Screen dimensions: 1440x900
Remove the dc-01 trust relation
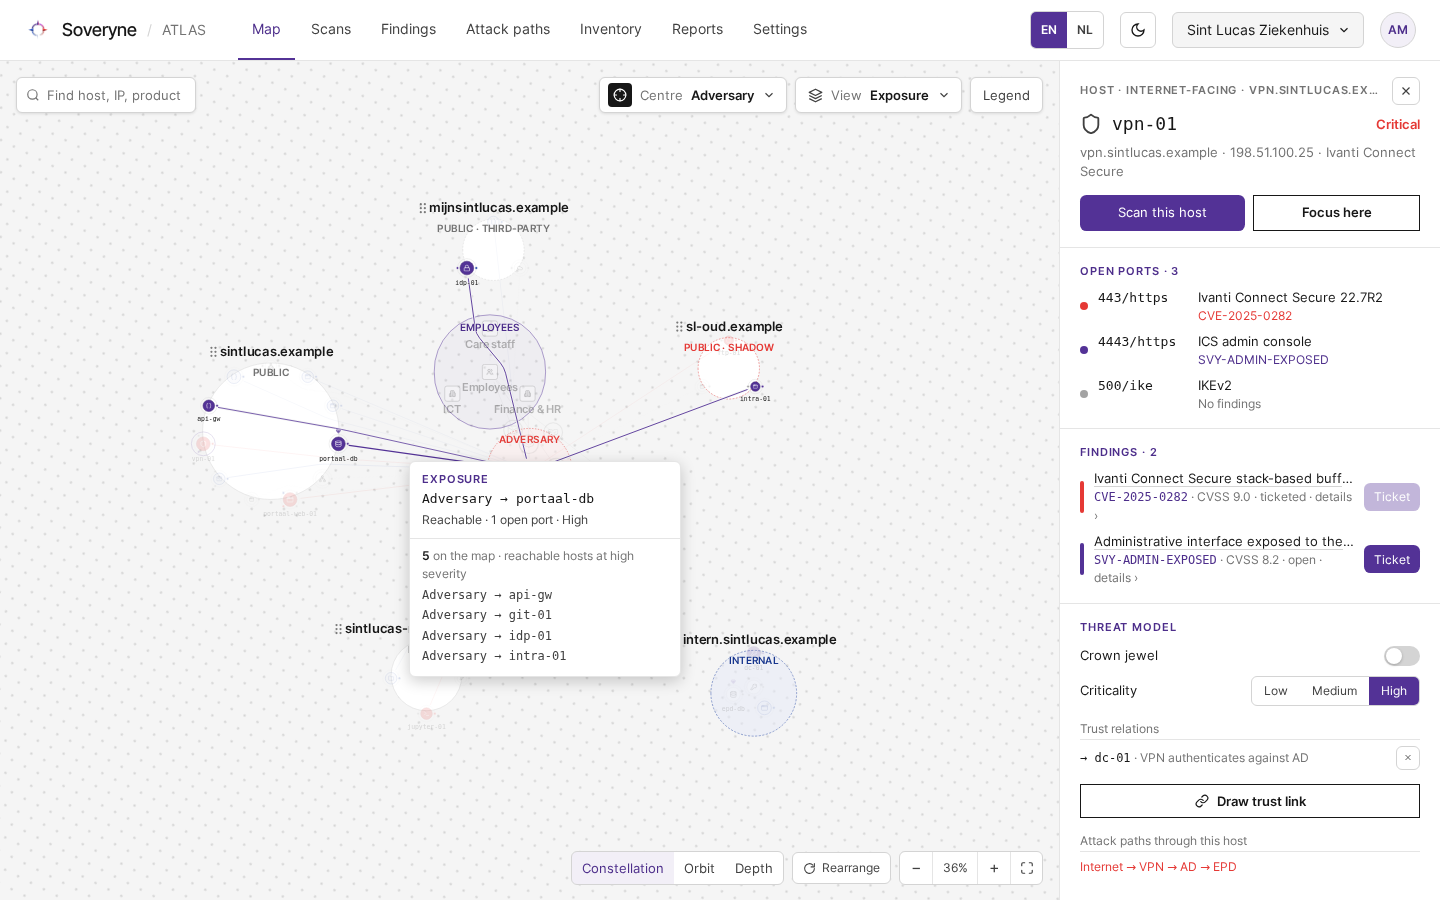1408,758
